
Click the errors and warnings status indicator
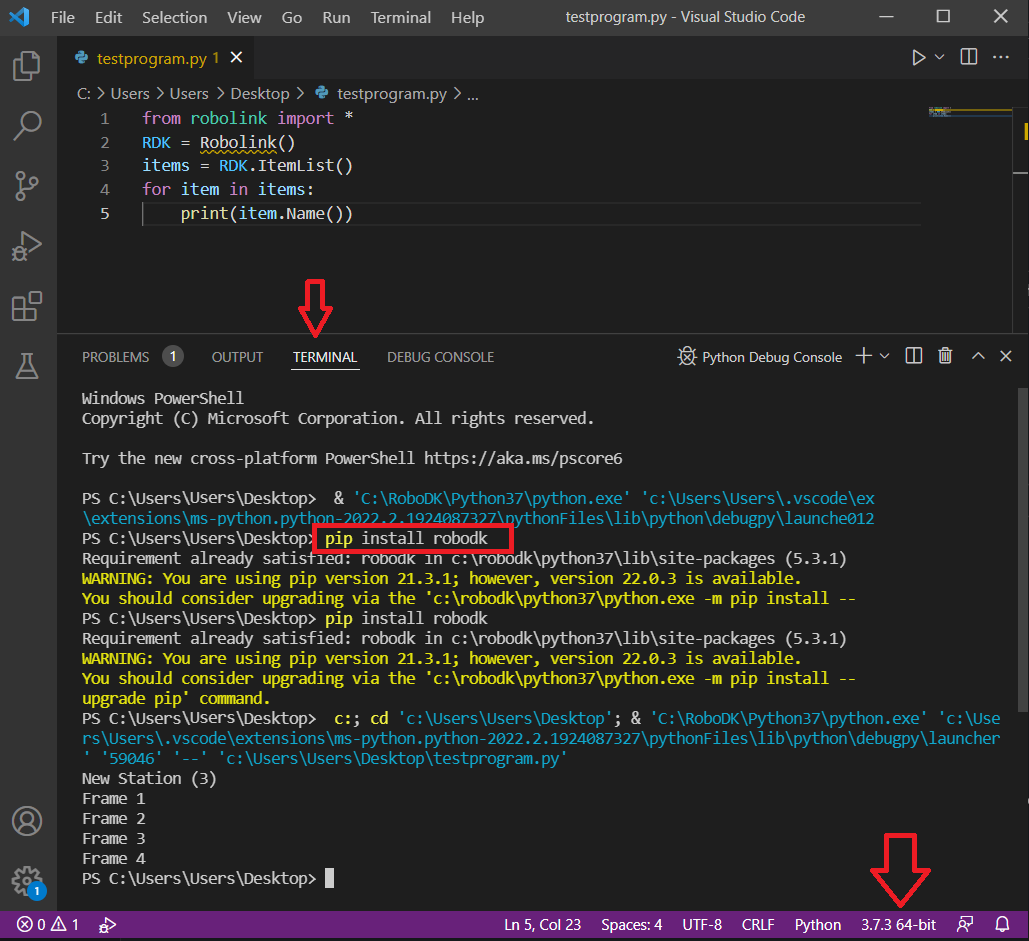click(x=47, y=924)
